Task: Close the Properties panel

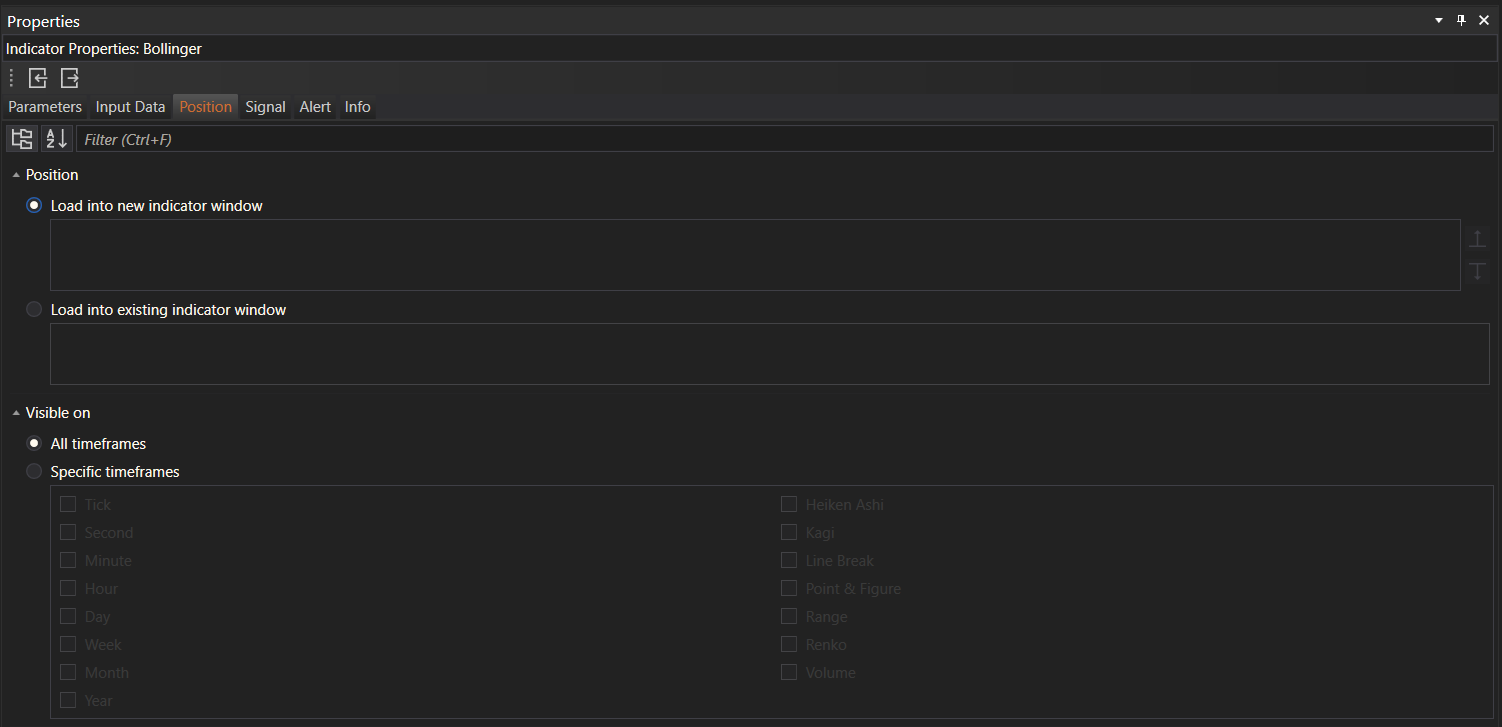Action: click(x=1483, y=20)
